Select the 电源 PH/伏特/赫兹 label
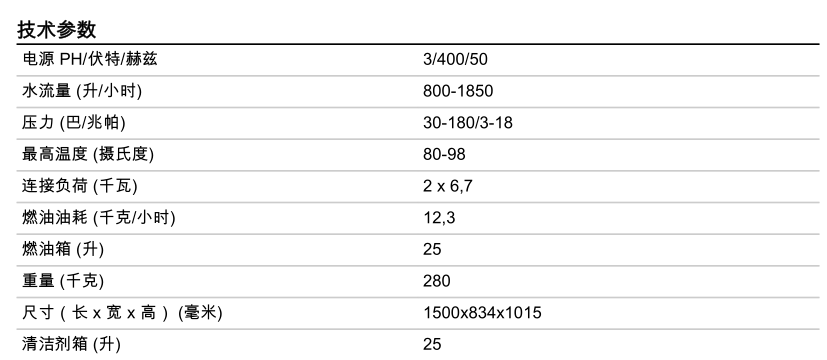 (90, 59)
